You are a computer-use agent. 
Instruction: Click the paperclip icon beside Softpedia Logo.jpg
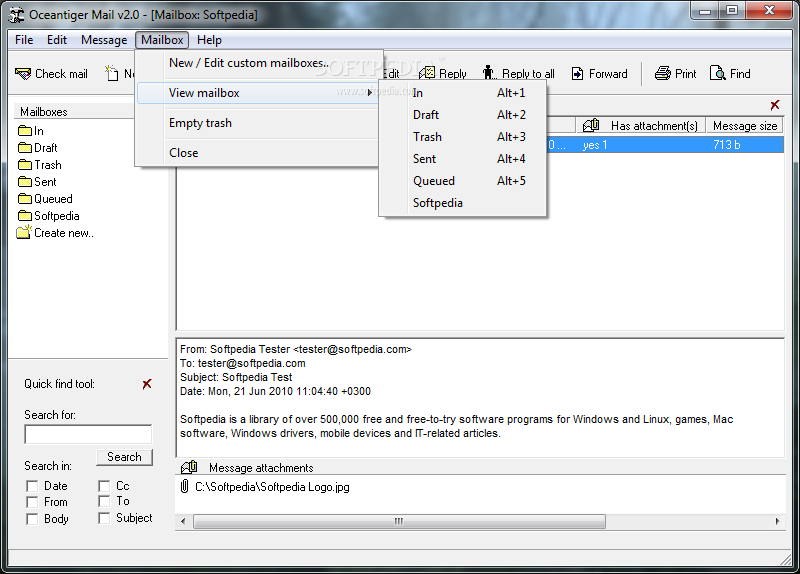[185, 486]
